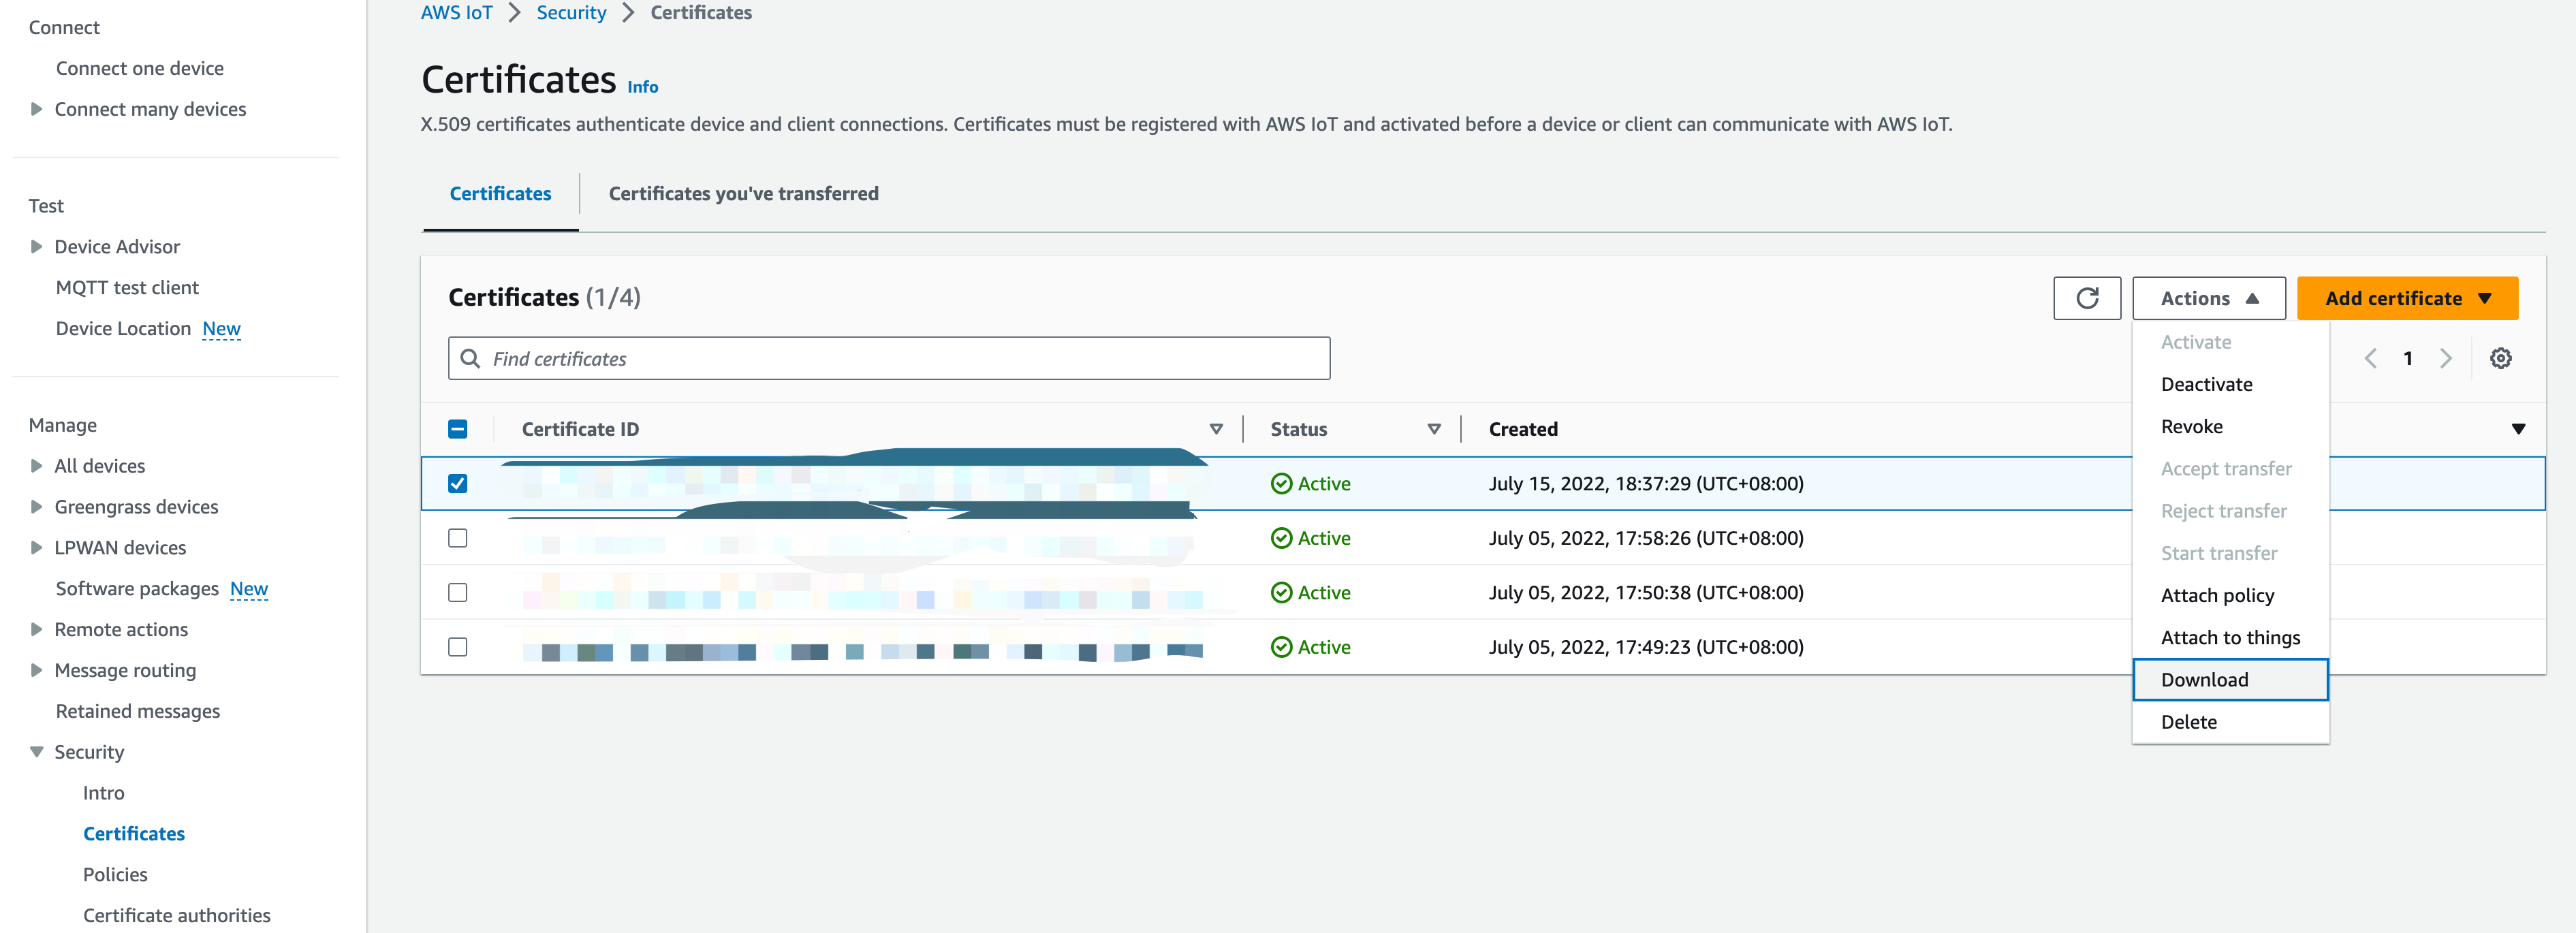Collapse the open Actions dropdown

2208,298
